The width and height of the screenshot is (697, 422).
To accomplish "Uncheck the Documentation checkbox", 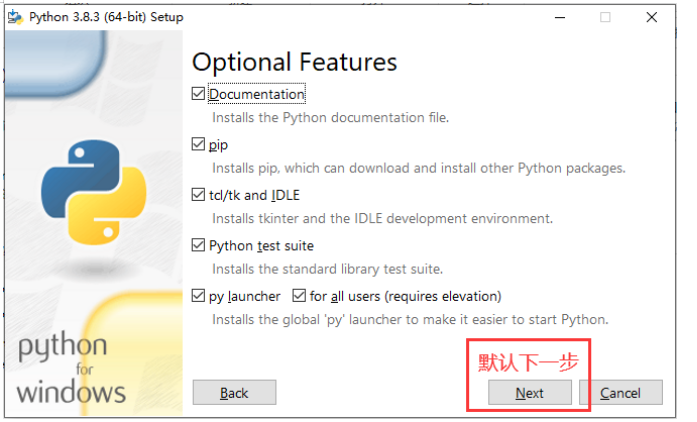I will point(198,94).
